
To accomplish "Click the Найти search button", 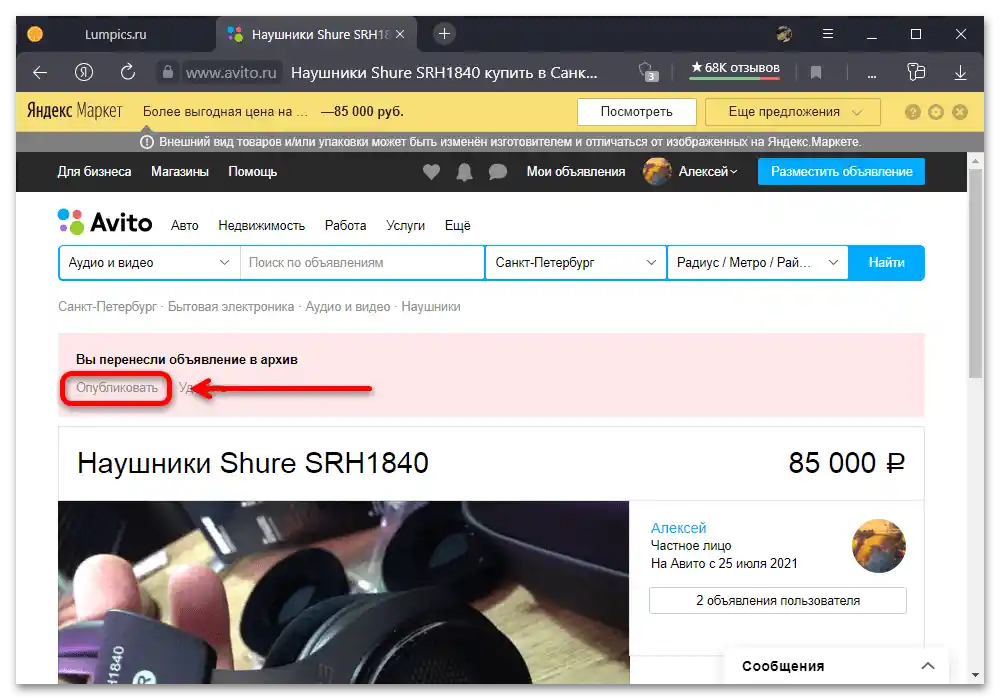I will click(x=886, y=263).
